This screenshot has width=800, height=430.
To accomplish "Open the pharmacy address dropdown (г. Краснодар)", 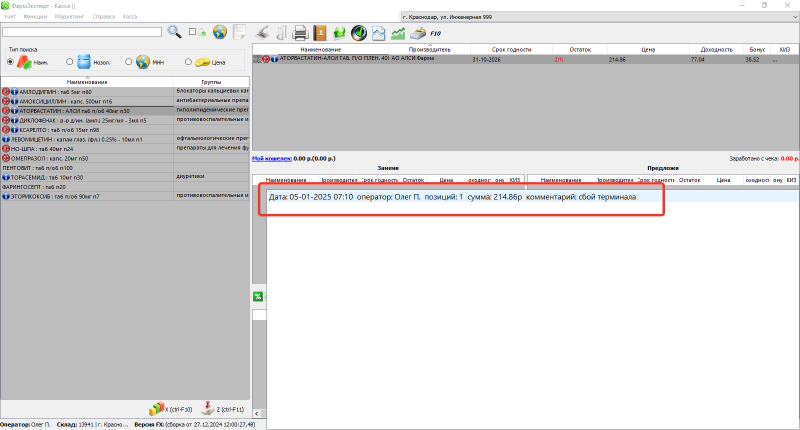I will 599,17.
